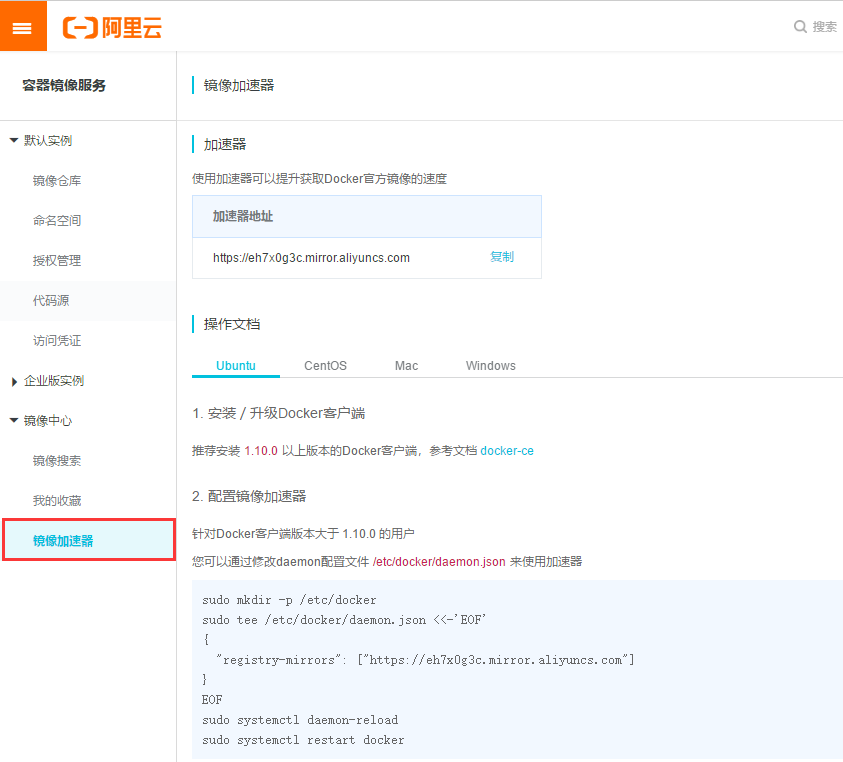Click the 容器镜像服务 sidebar title
Viewport: 843px width, 762px height.
64,86
